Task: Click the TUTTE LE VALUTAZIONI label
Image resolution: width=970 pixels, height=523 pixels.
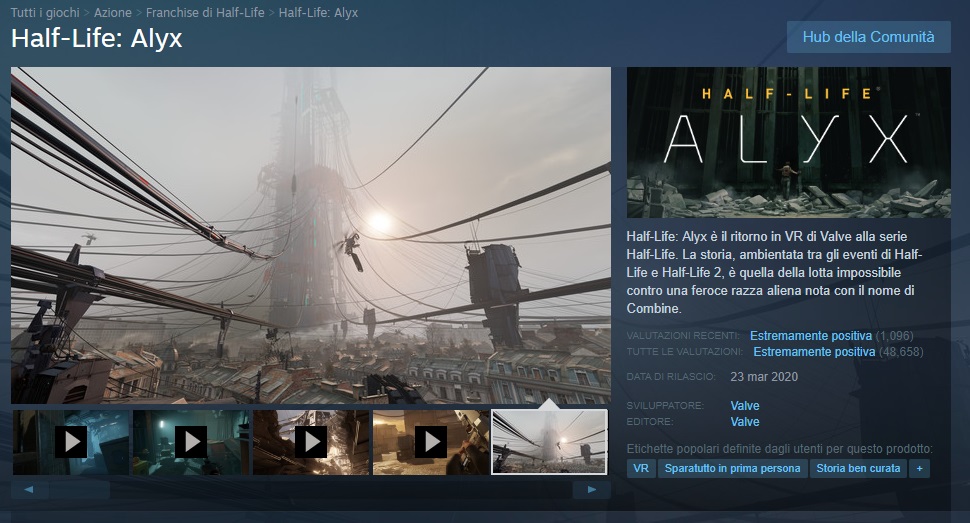Action: (x=685, y=352)
